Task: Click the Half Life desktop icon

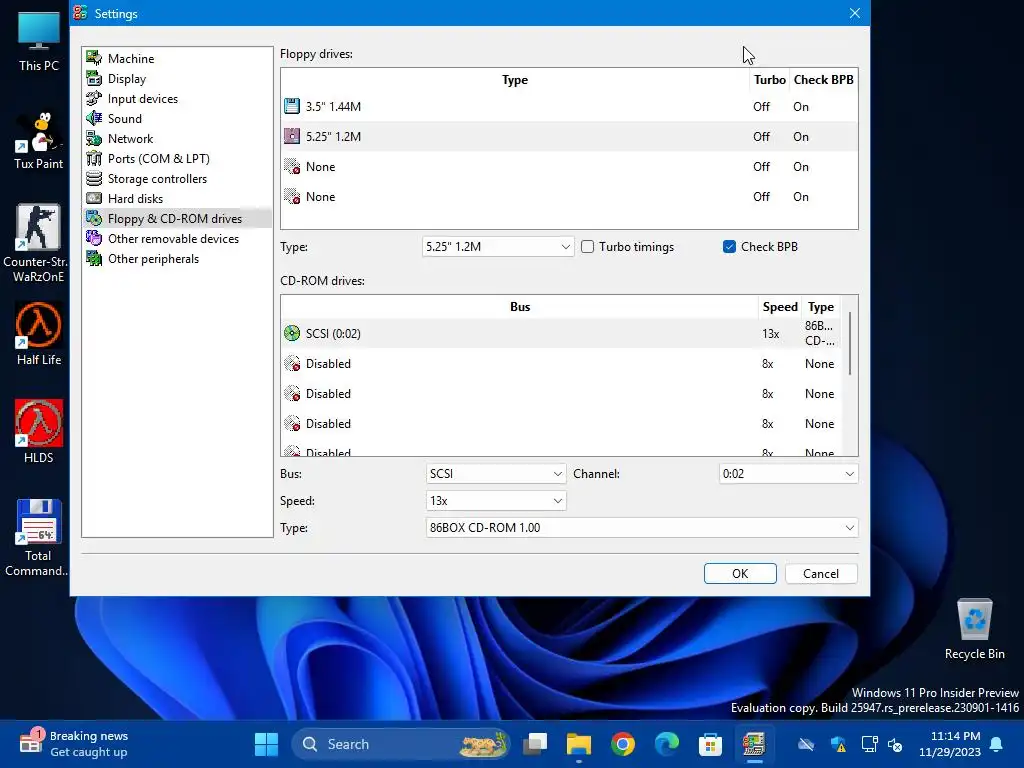Action: 39,334
